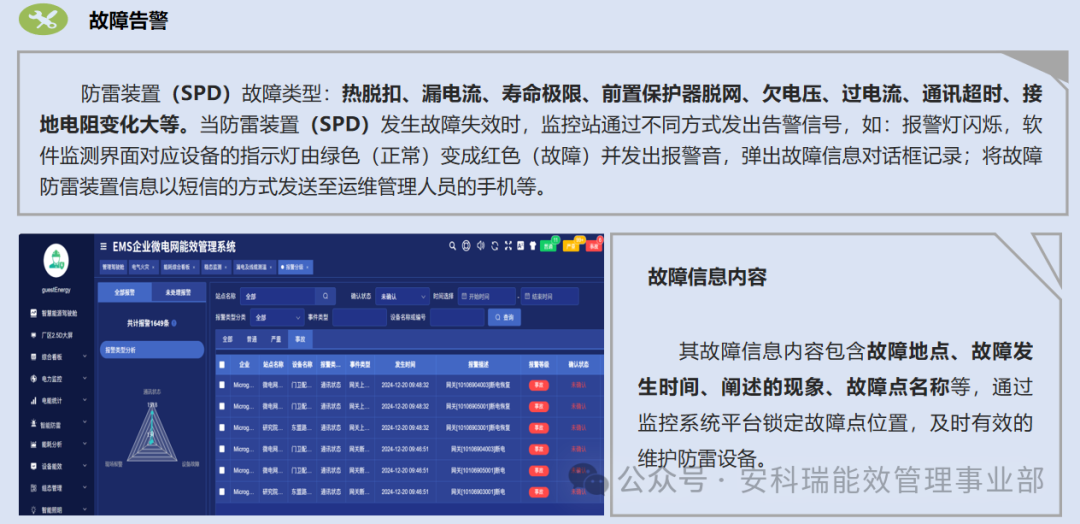This screenshot has width=1080, height=524.
Task: Toggle the fullscreen icon in top toolbar
Action: click(x=508, y=245)
